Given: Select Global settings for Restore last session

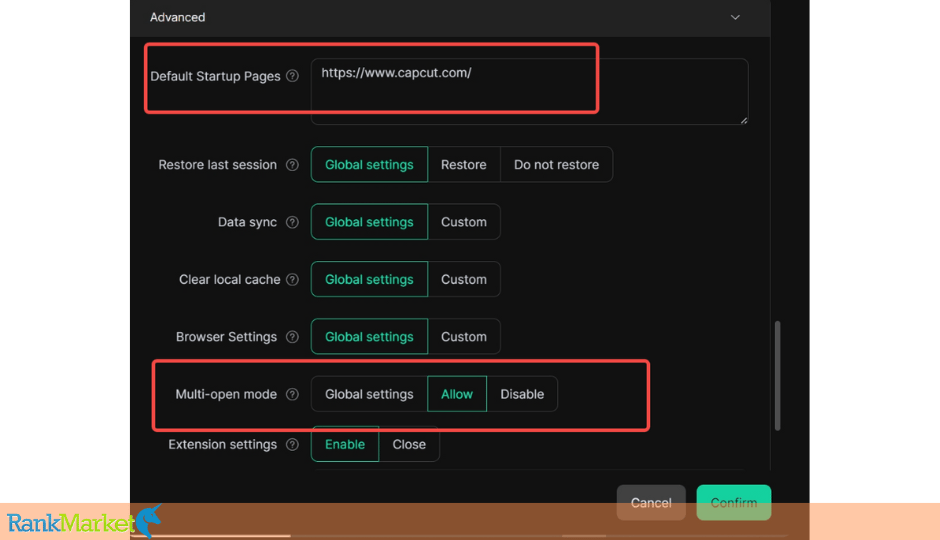Looking at the screenshot, I should point(369,164).
